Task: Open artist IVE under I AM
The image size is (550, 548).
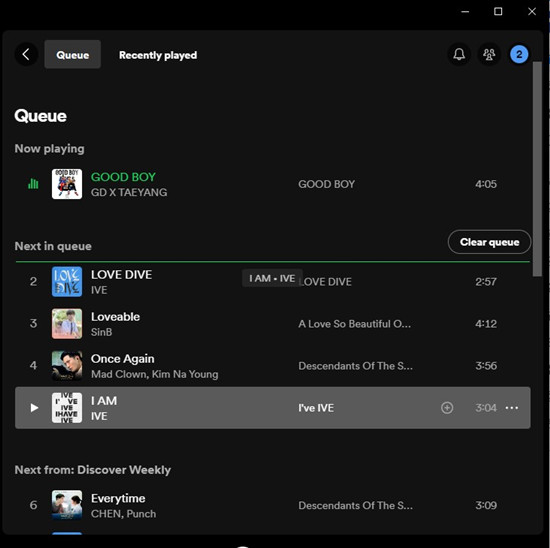Action: coord(99,416)
